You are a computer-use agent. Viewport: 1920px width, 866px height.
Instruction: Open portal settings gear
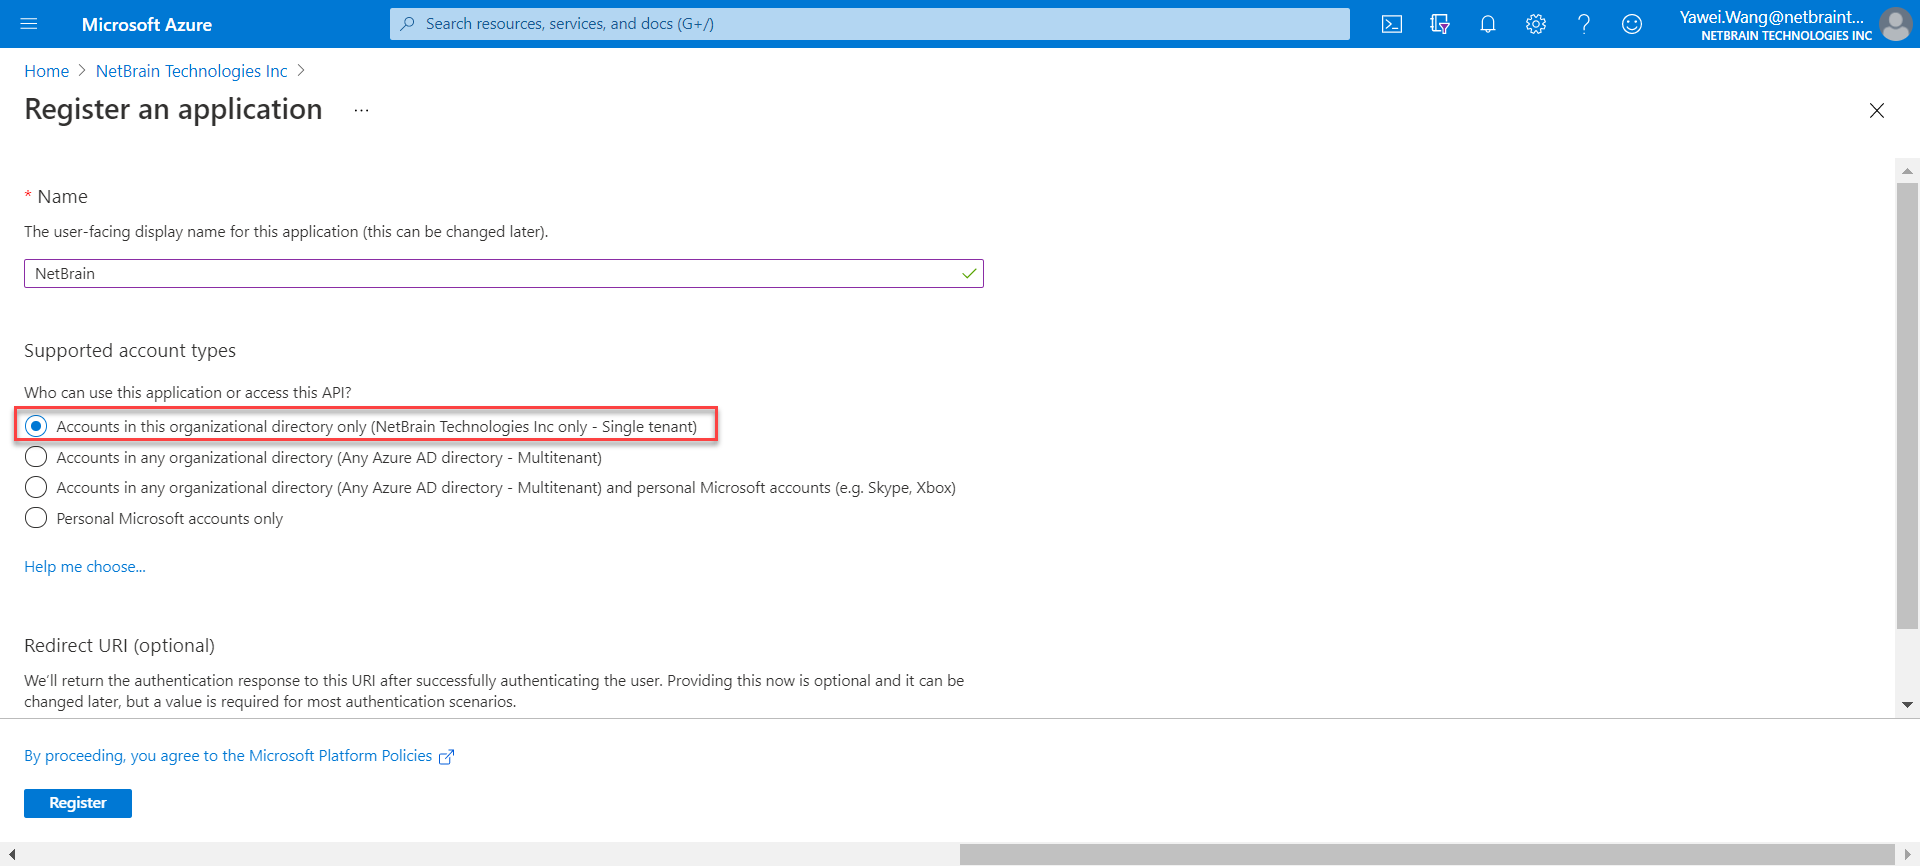click(1535, 24)
